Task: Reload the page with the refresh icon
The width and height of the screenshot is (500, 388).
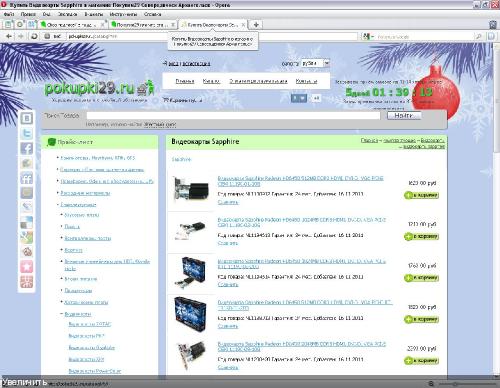Action: tap(34, 36)
